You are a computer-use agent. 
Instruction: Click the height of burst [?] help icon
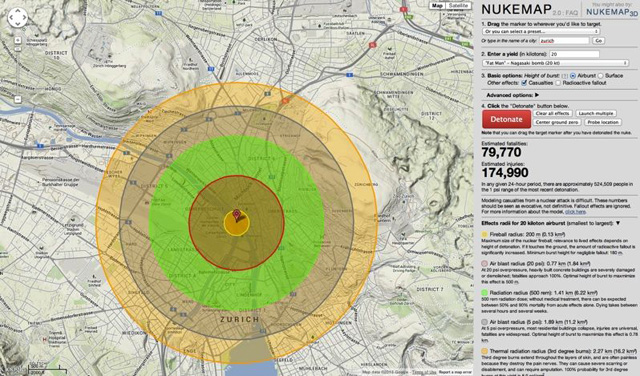point(565,76)
